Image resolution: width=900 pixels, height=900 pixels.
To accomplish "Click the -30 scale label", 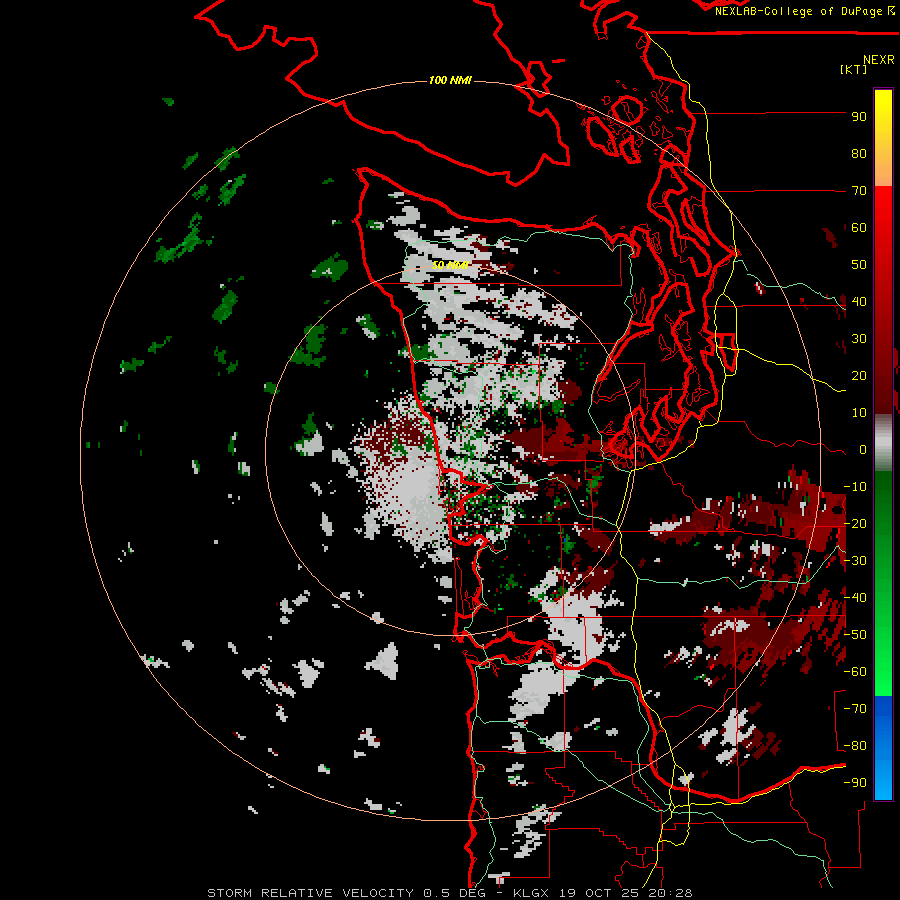I will pyautogui.click(x=855, y=561).
